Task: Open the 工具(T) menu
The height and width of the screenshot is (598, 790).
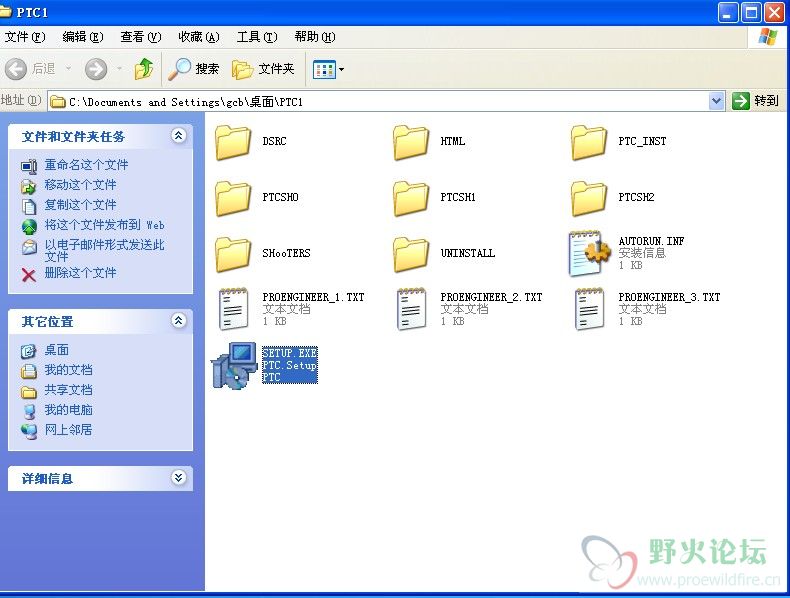Action: click(257, 37)
